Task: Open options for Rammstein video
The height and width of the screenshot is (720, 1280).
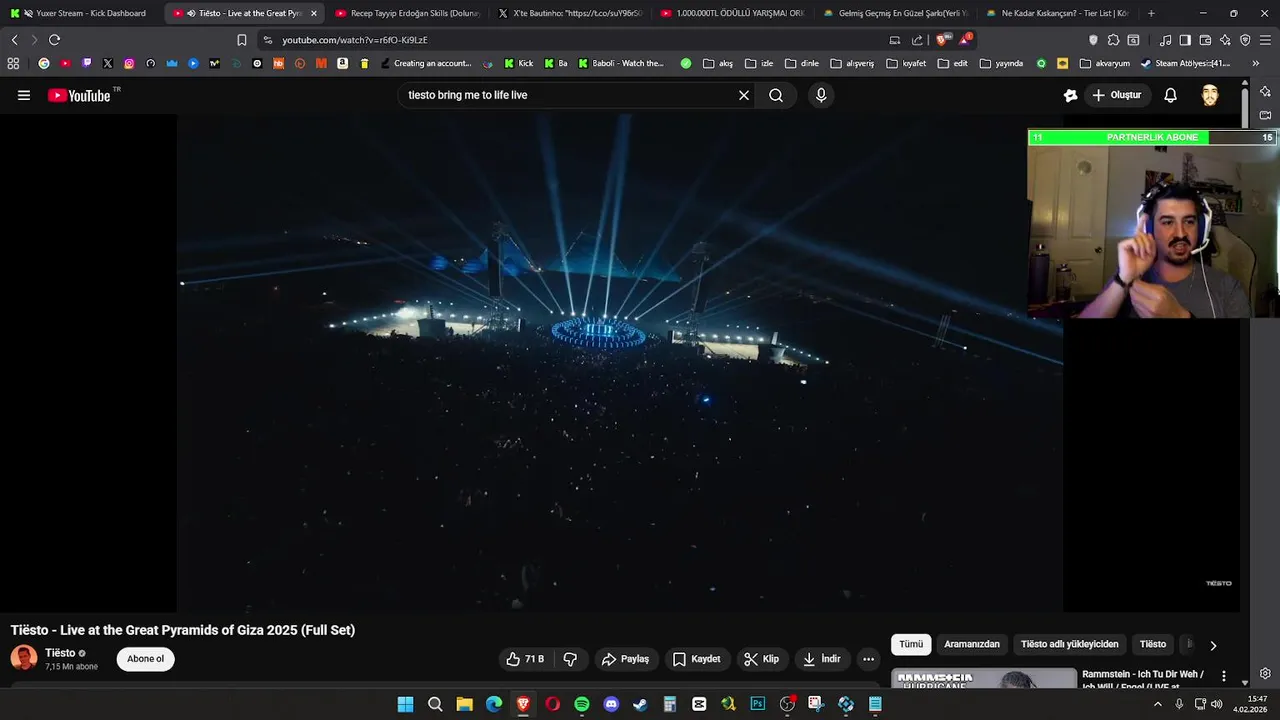Action: [x=1223, y=677]
